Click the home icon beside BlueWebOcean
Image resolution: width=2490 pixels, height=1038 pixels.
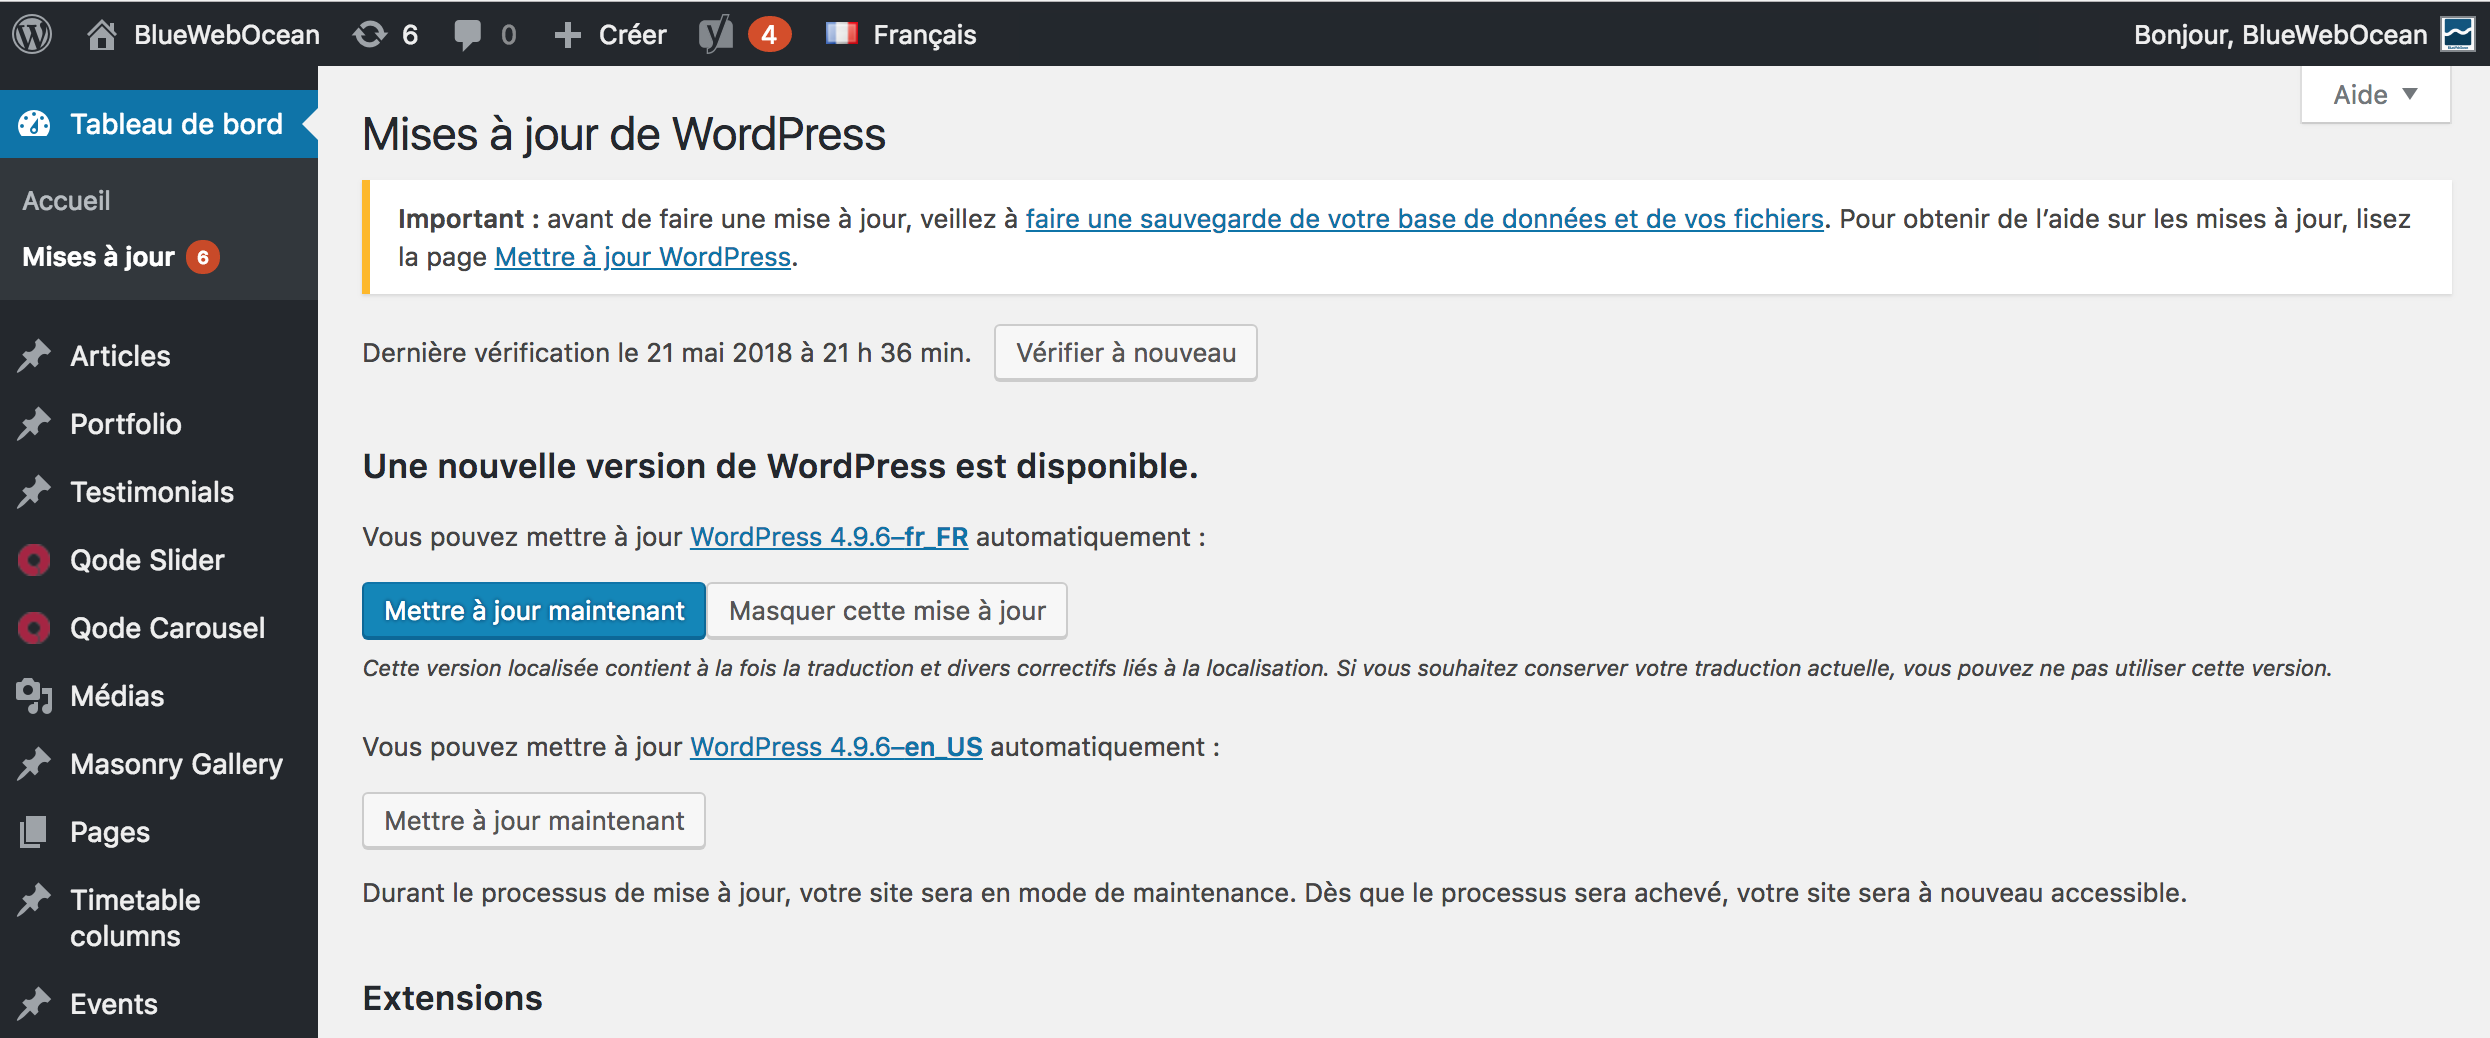[x=101, y=34]
